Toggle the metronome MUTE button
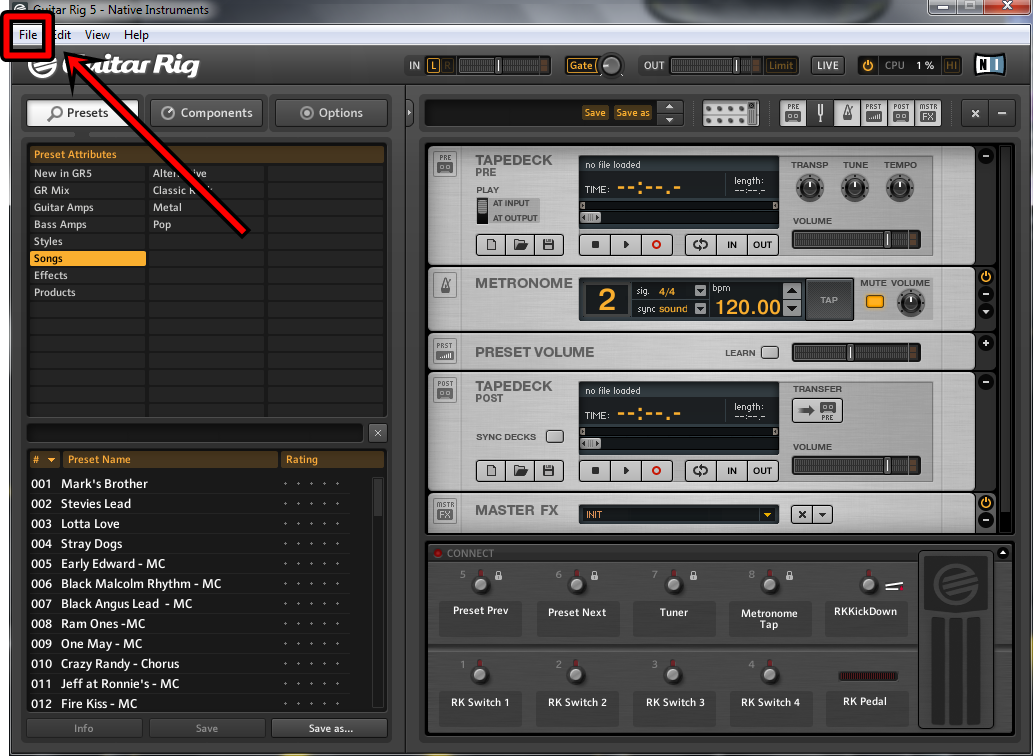The height and width of the screenshot is (756, 1033). click(x=874, y=302)
